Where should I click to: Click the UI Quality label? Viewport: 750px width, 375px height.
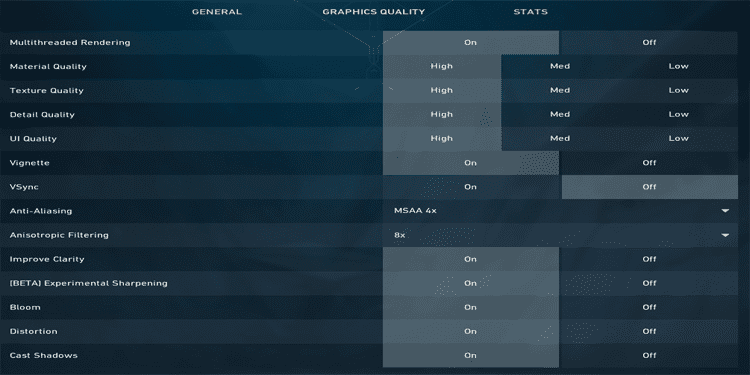33,139
